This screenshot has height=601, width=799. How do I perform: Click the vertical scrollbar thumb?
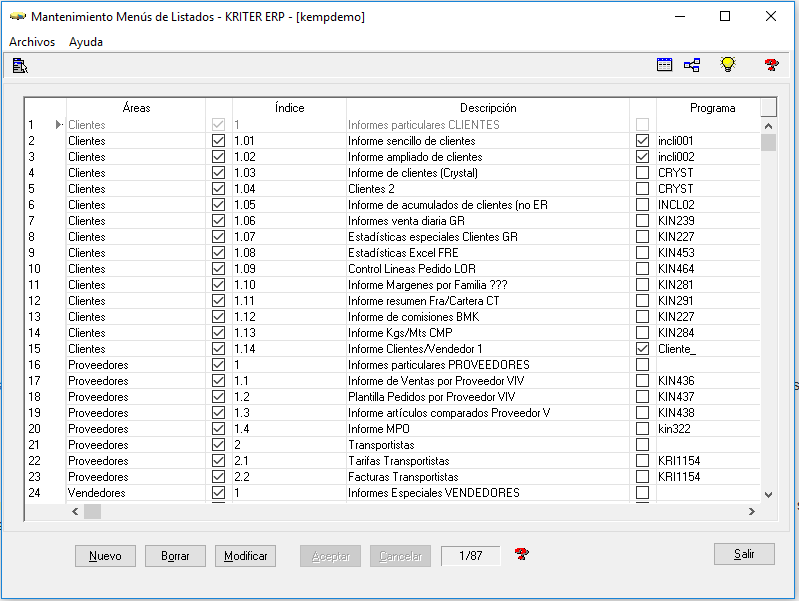click(768, 142)
